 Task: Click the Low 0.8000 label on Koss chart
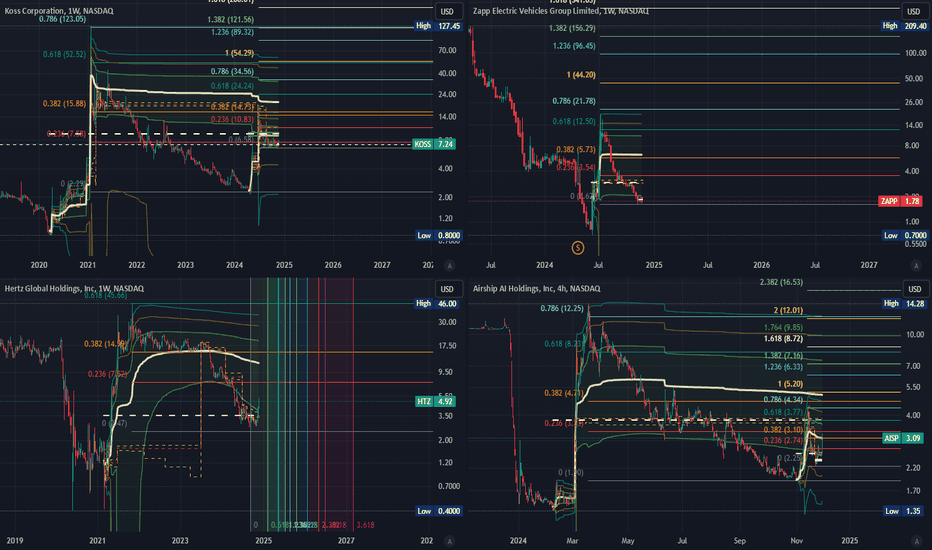pyautogui.click(x=439, y=235)
